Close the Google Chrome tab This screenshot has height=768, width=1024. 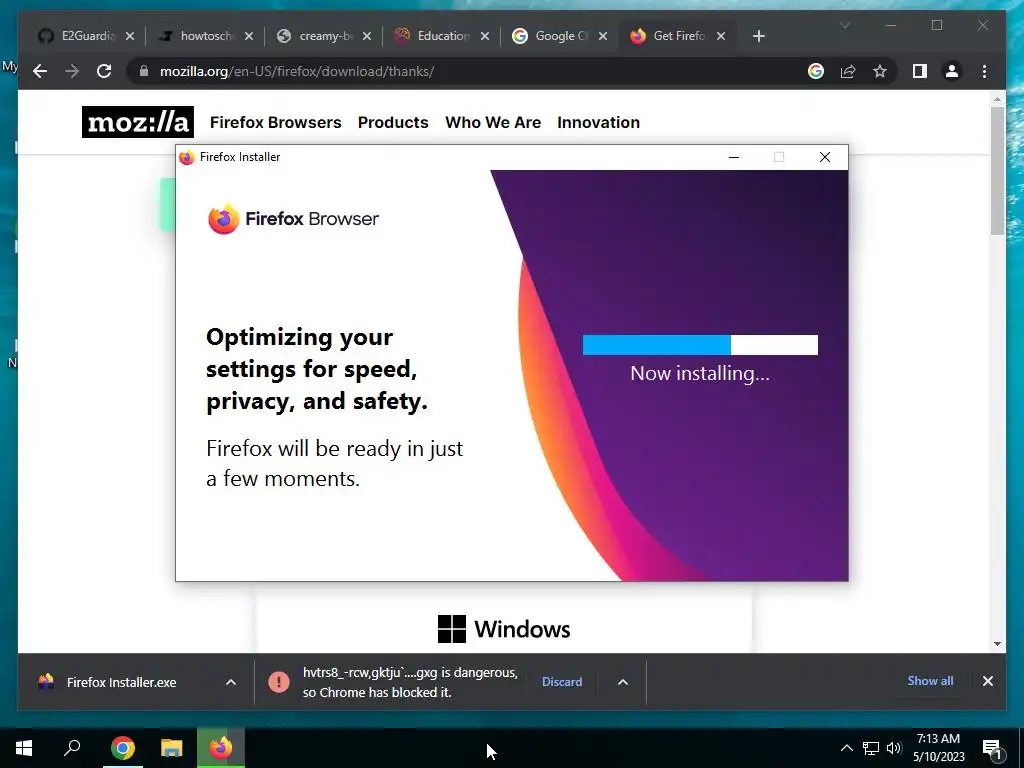[603, 37]
